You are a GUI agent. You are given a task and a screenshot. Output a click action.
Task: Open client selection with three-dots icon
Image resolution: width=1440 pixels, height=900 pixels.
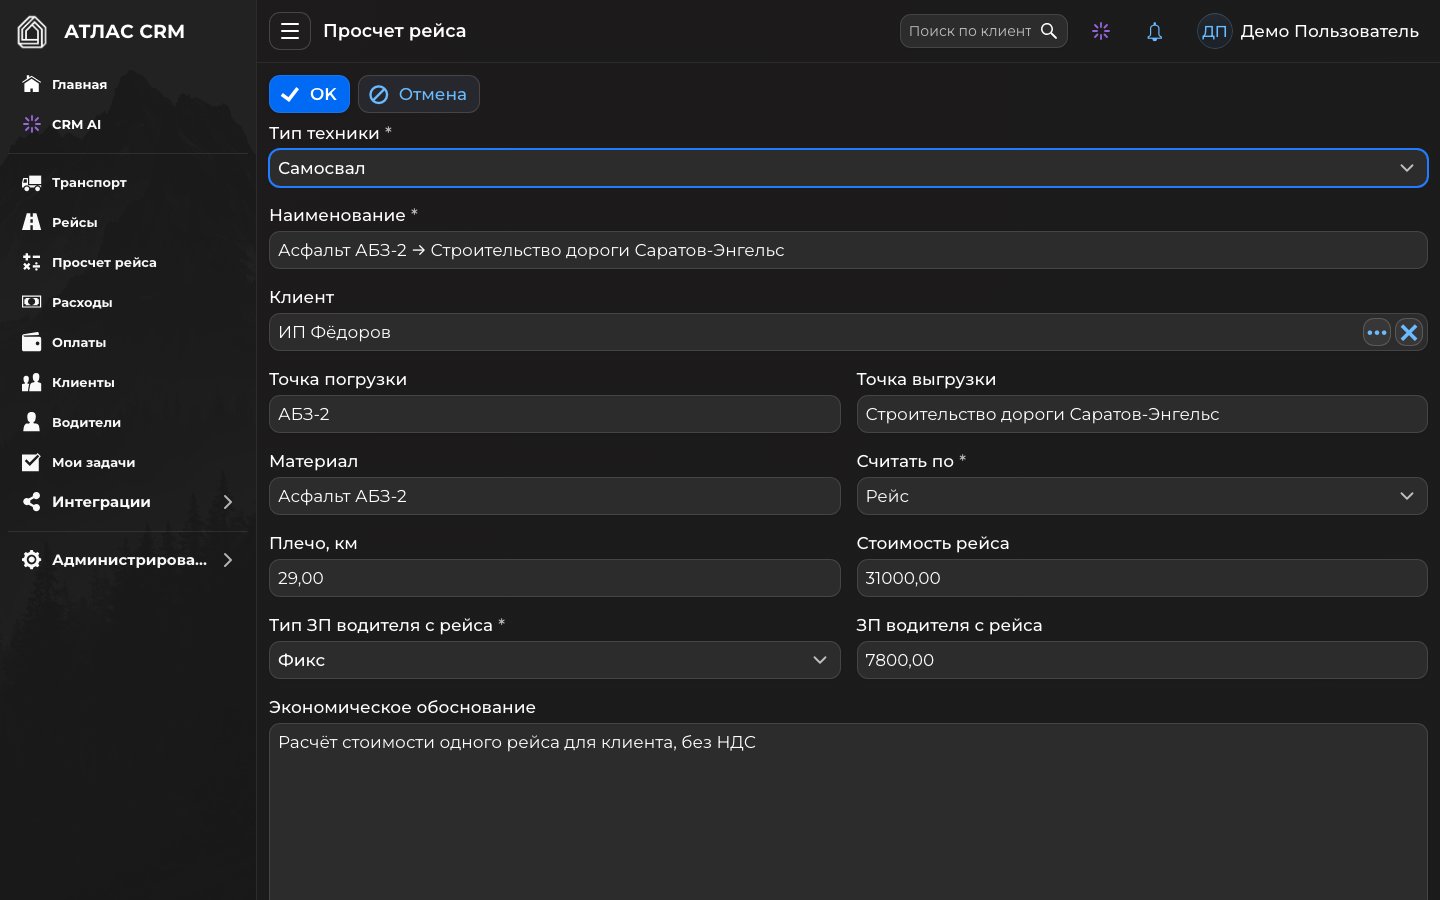tap(1377, 332)
